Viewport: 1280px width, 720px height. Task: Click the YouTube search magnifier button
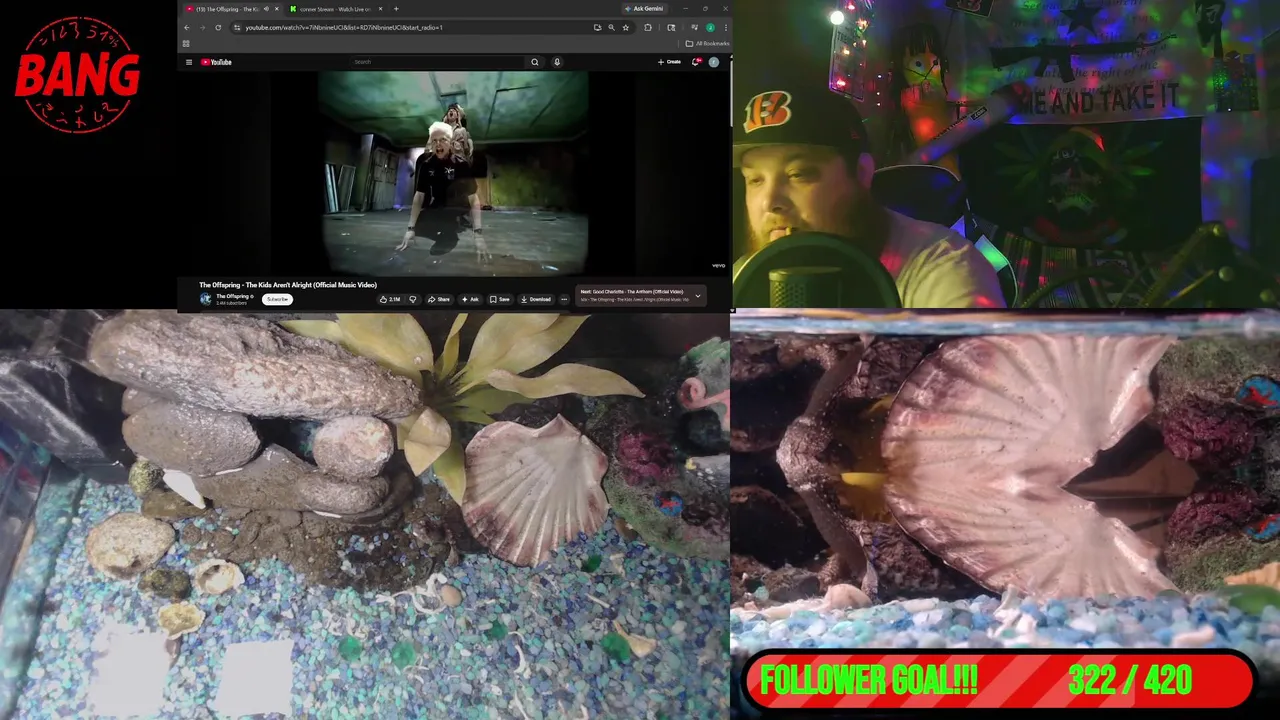534,62
